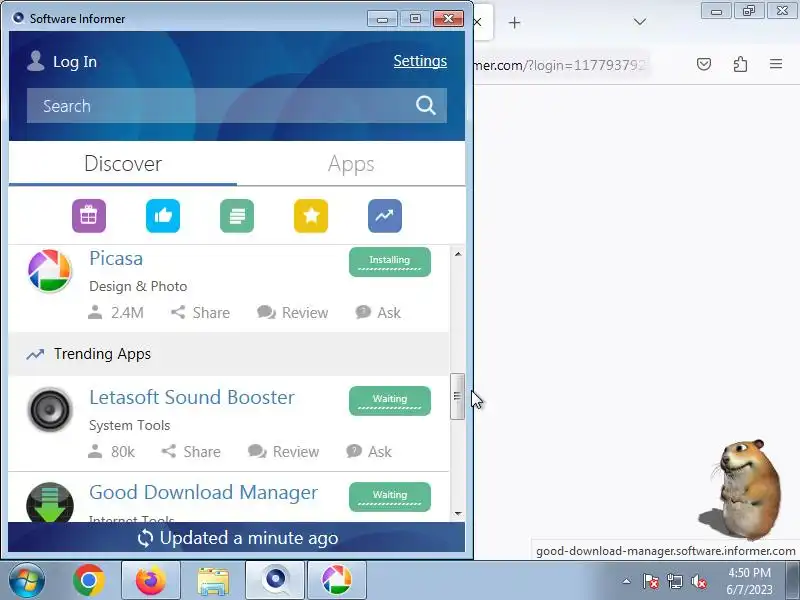Click Log In
This screenshot has height=600, width=800.
point(75,62)
